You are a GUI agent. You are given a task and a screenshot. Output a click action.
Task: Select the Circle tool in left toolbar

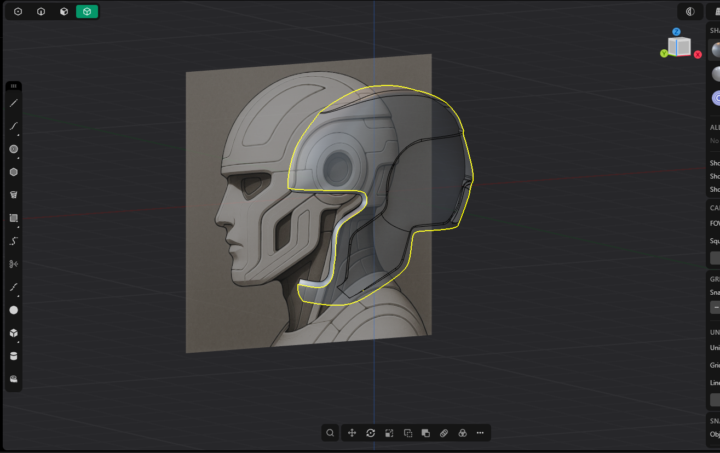[x=14, y=149]
